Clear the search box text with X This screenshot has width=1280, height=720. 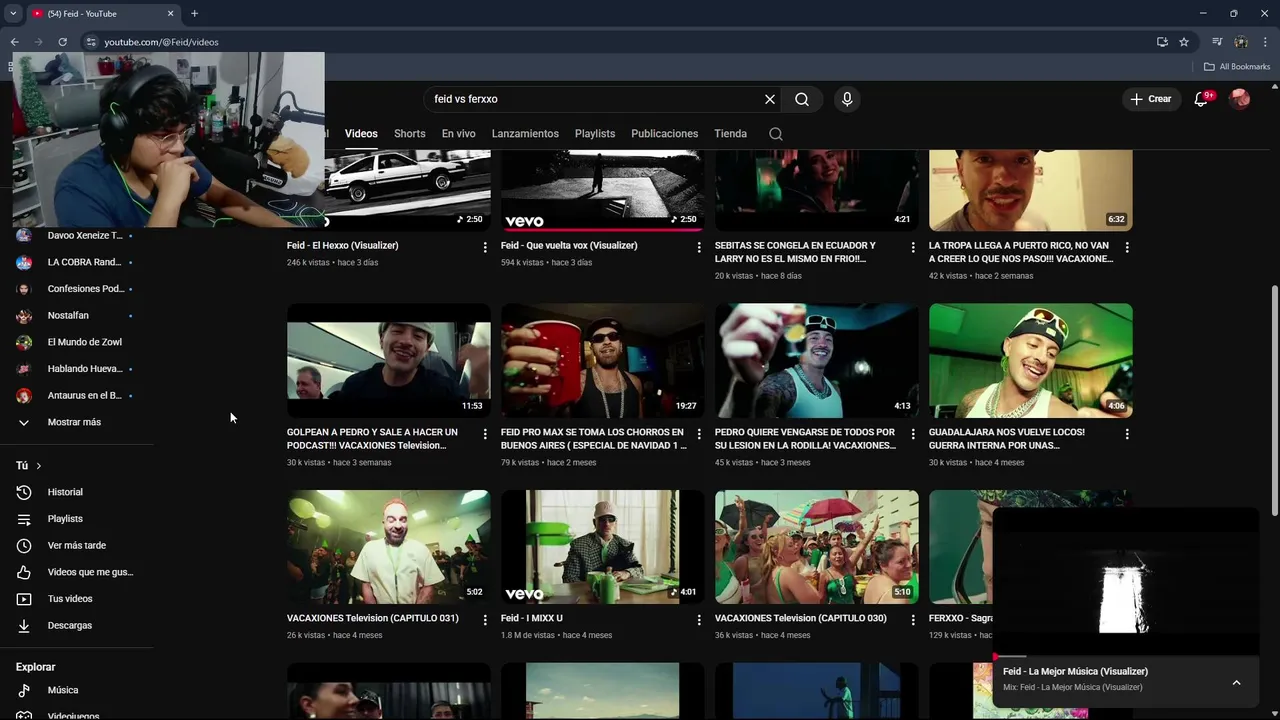[770, 99]
